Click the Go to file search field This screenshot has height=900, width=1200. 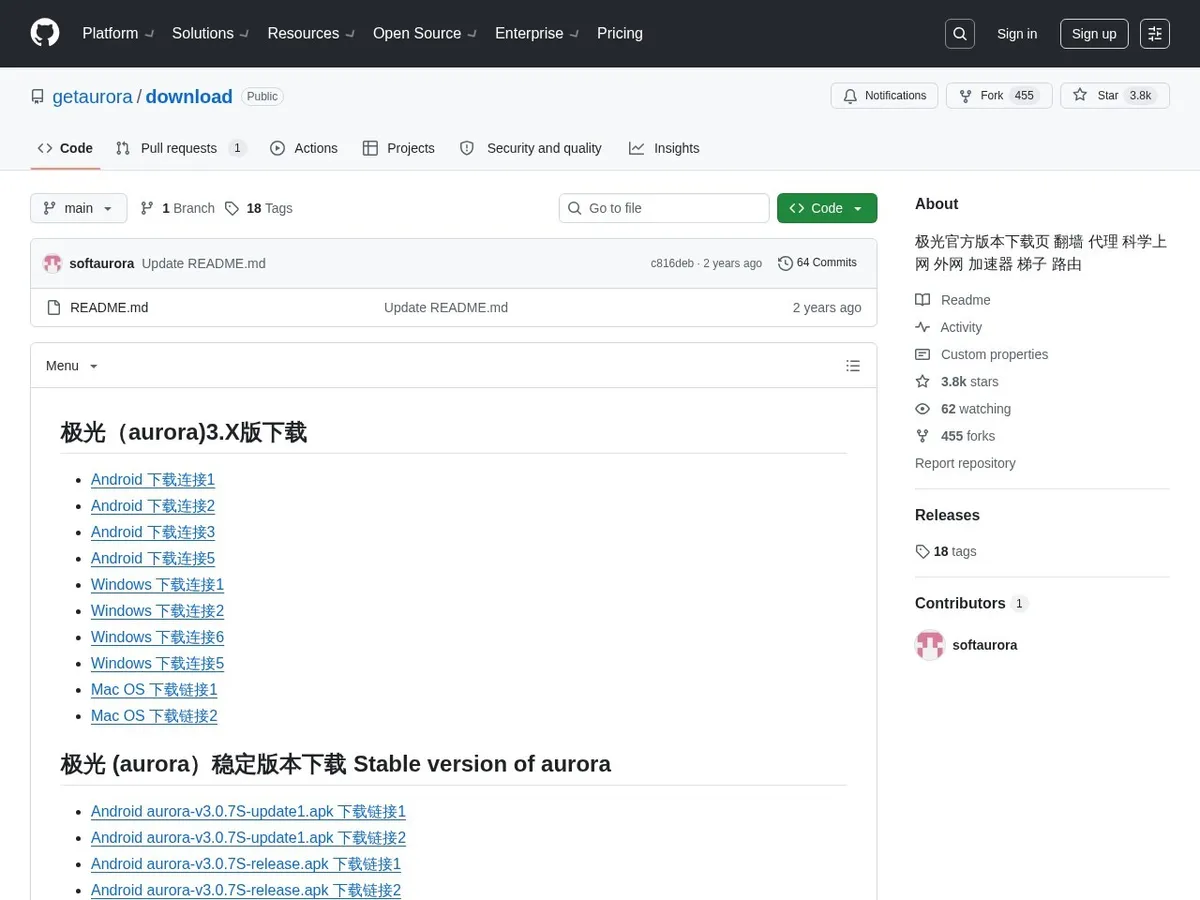[x=664, y=208]
